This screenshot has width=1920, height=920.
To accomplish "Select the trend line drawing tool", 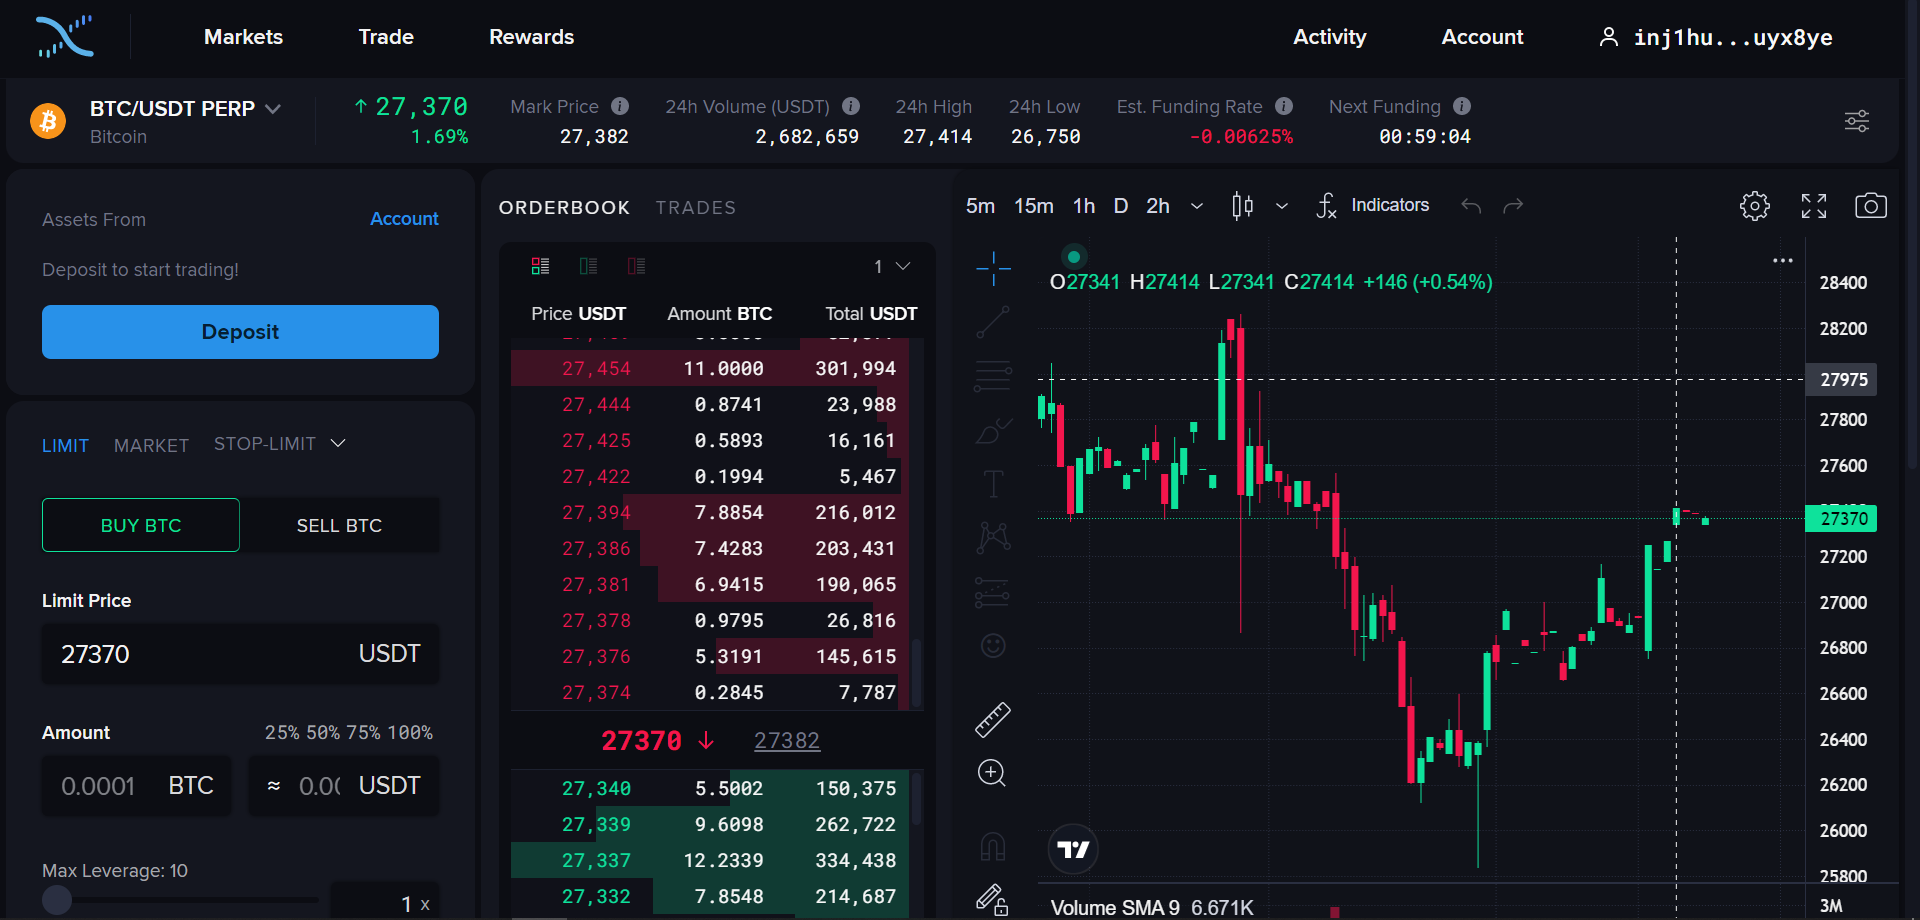I will [x=993, y=322].
